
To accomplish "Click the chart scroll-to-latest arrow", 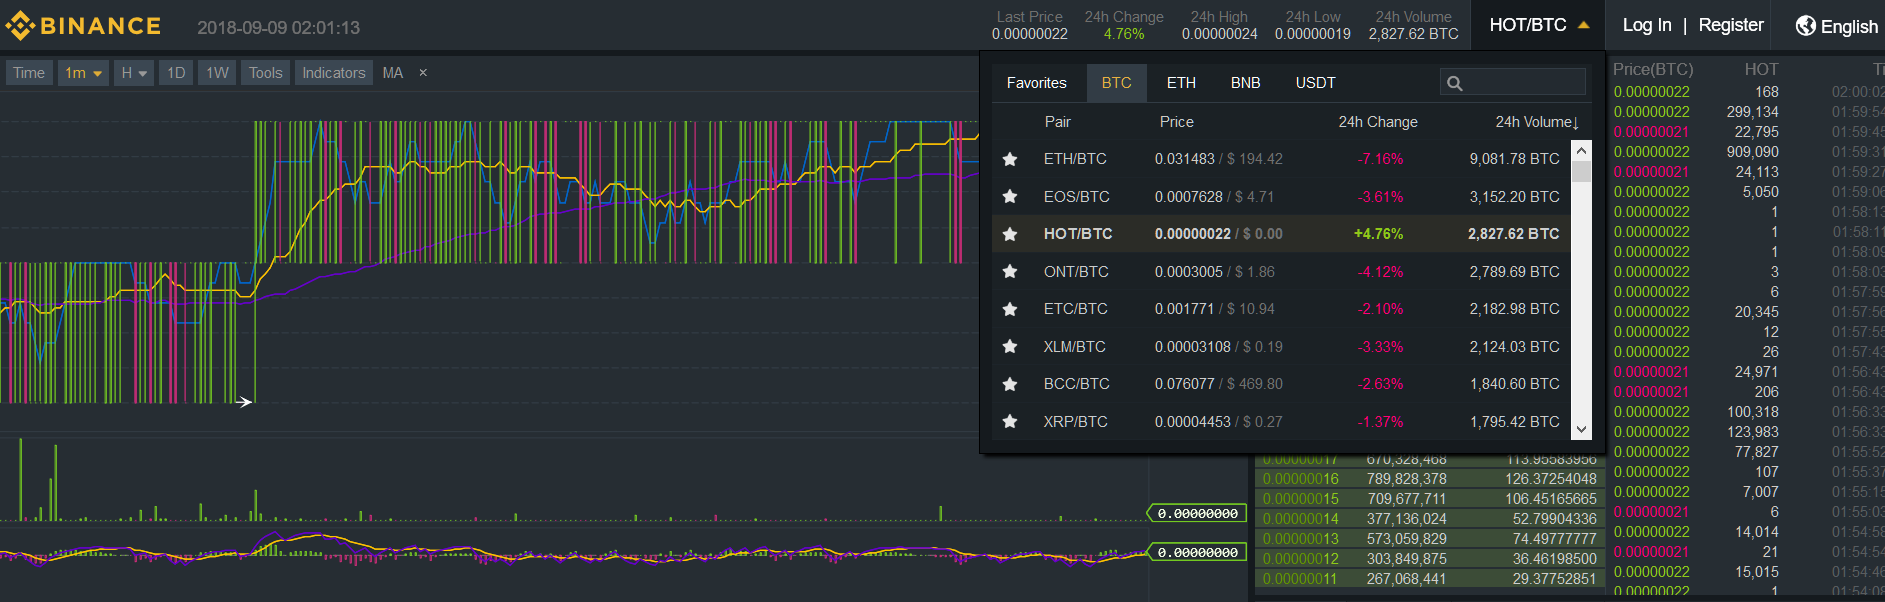I will 244,402.
